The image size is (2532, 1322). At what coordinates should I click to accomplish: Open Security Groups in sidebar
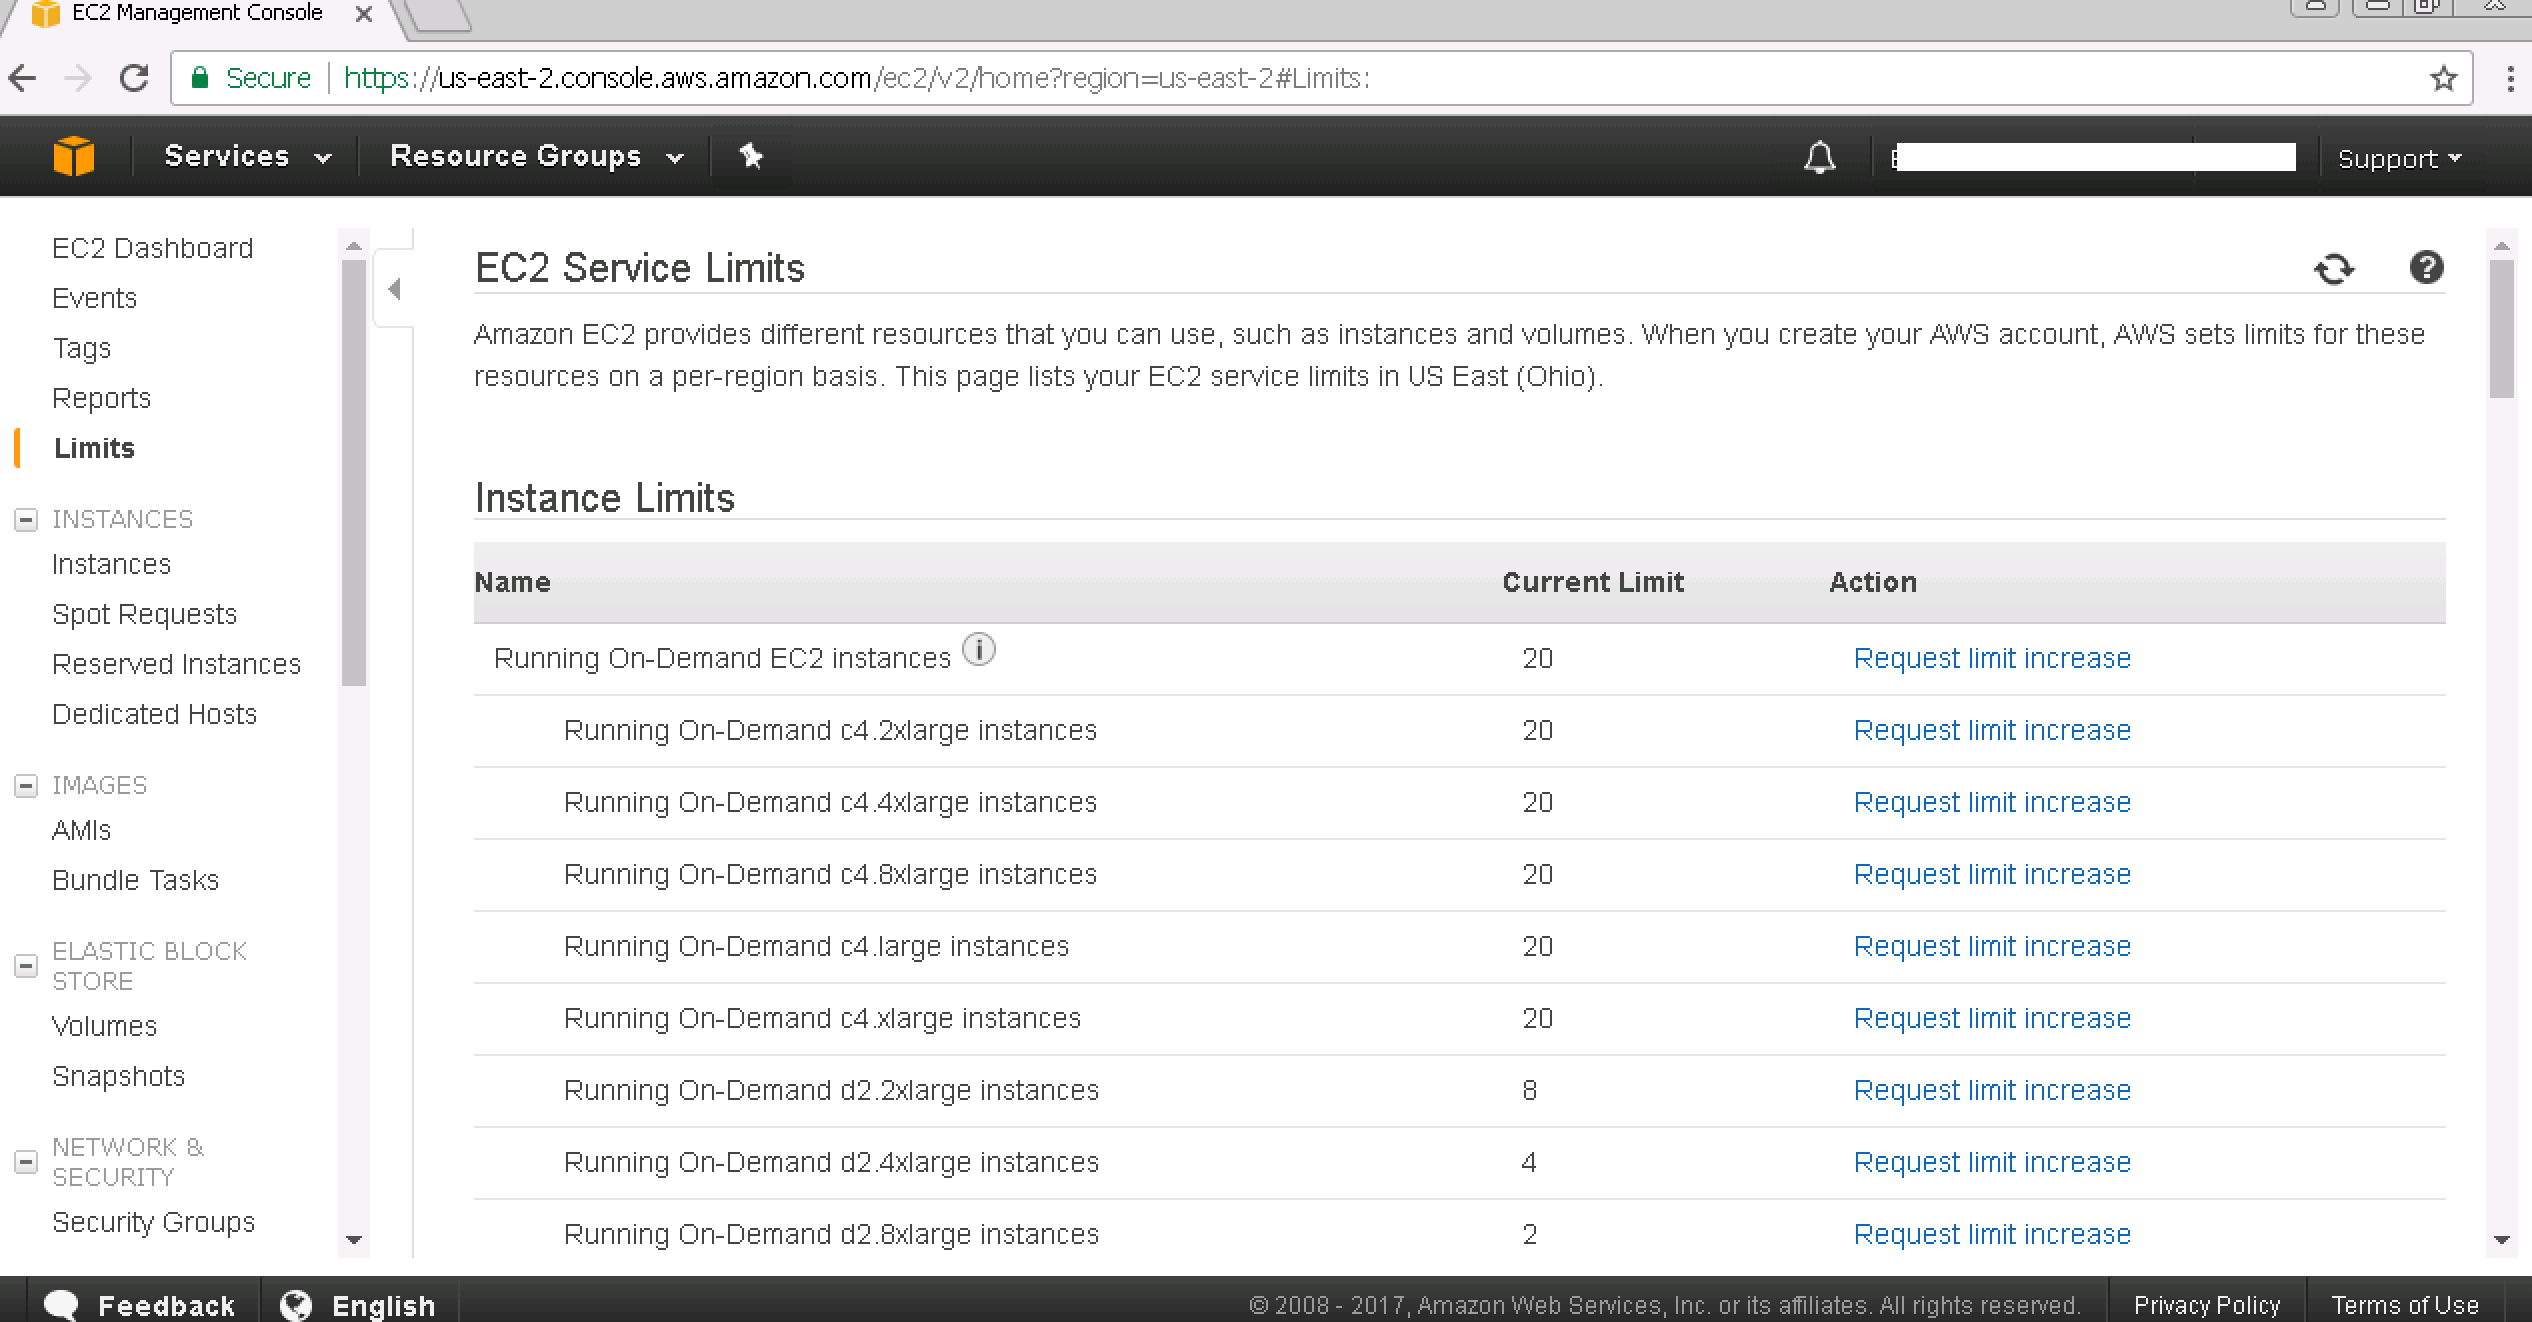click(x=153, y=1222)
